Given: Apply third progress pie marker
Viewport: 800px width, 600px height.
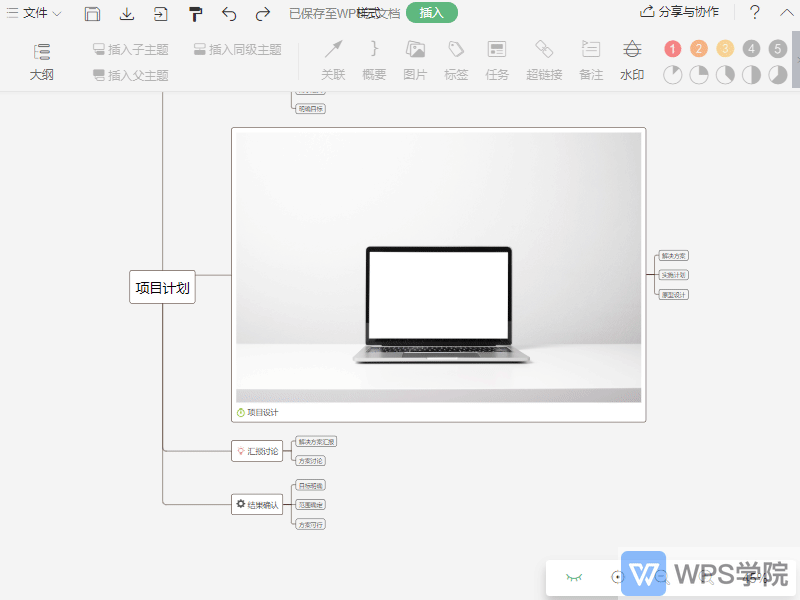Looking at the screenshot, I should click(x=725, y=75).
